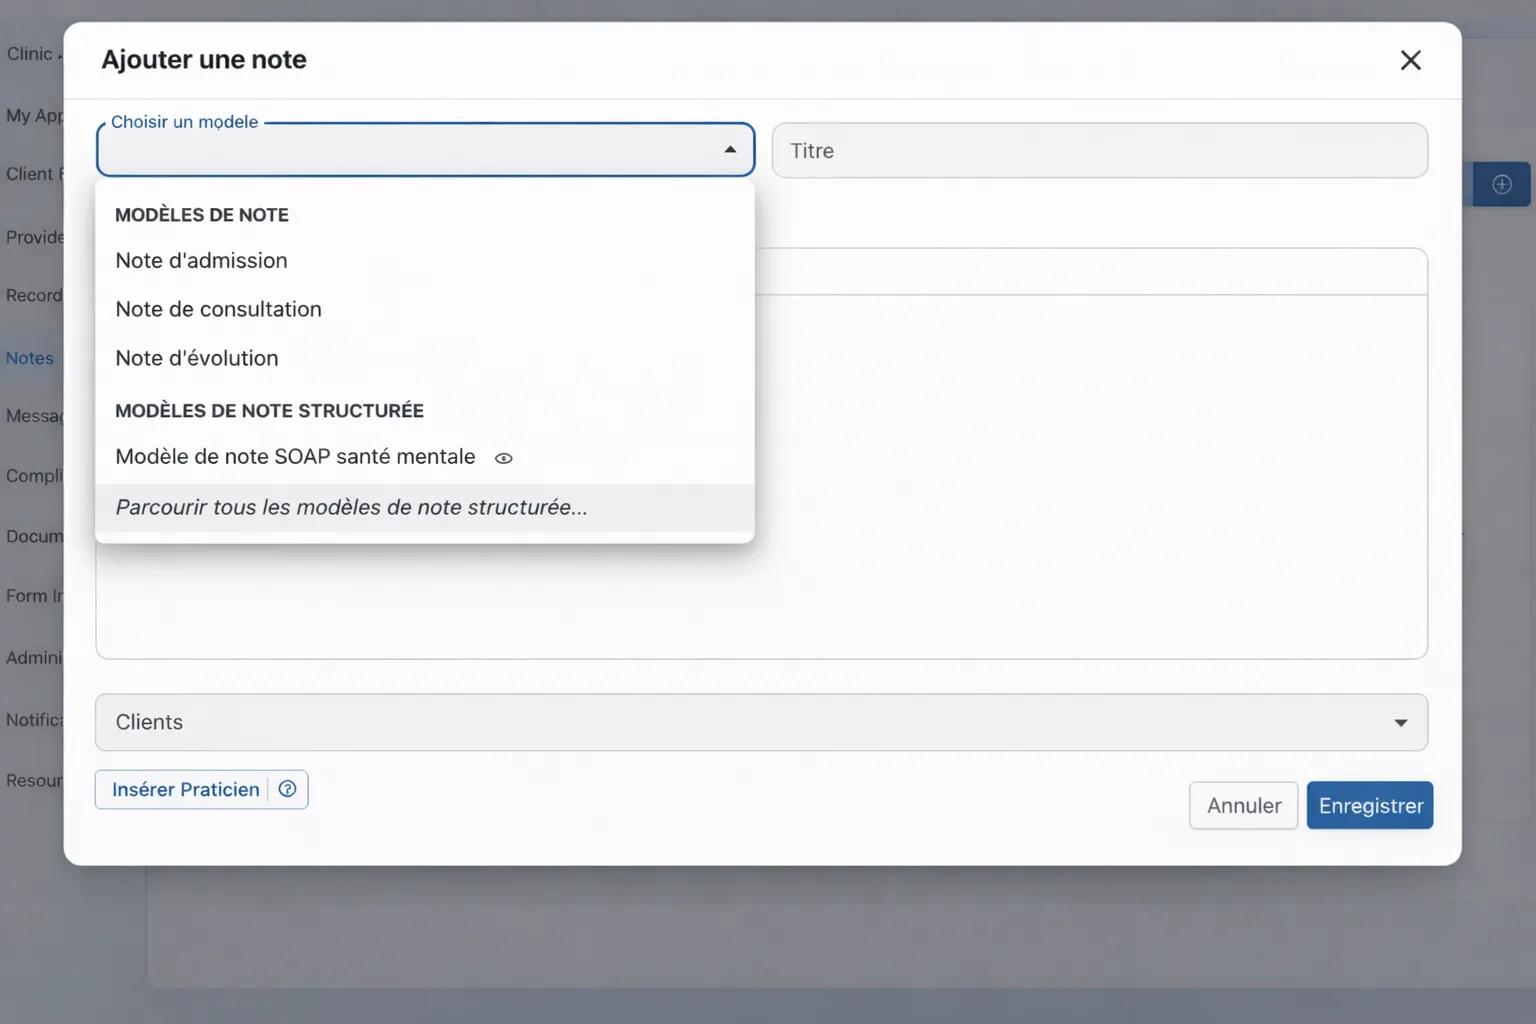Open the Clients combo box field

click(761, 722)
